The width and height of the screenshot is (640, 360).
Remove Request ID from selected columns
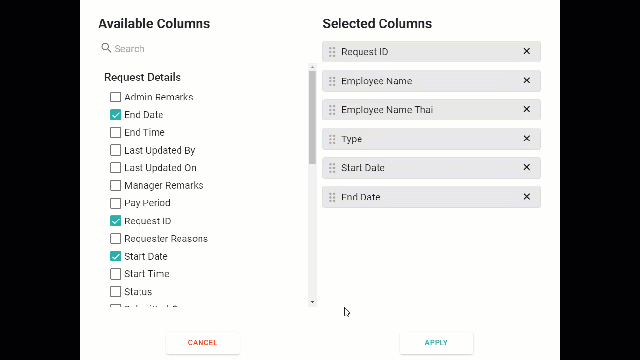pyautogui.click(x=527, y=51)
